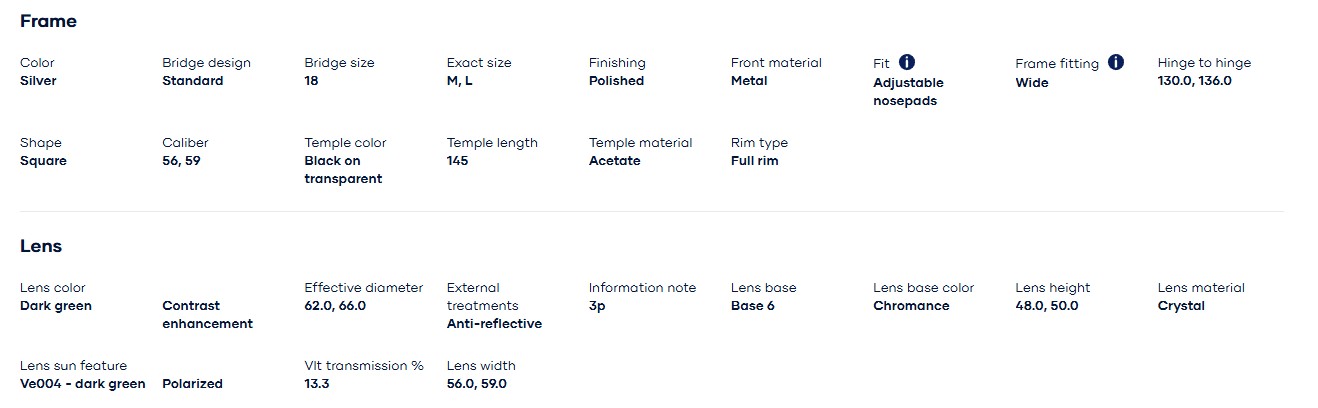Image resolution: width=1318 pixels, height=408 pixels.
Task: Click the Vlt transmission % label
Action: point(364,366)
